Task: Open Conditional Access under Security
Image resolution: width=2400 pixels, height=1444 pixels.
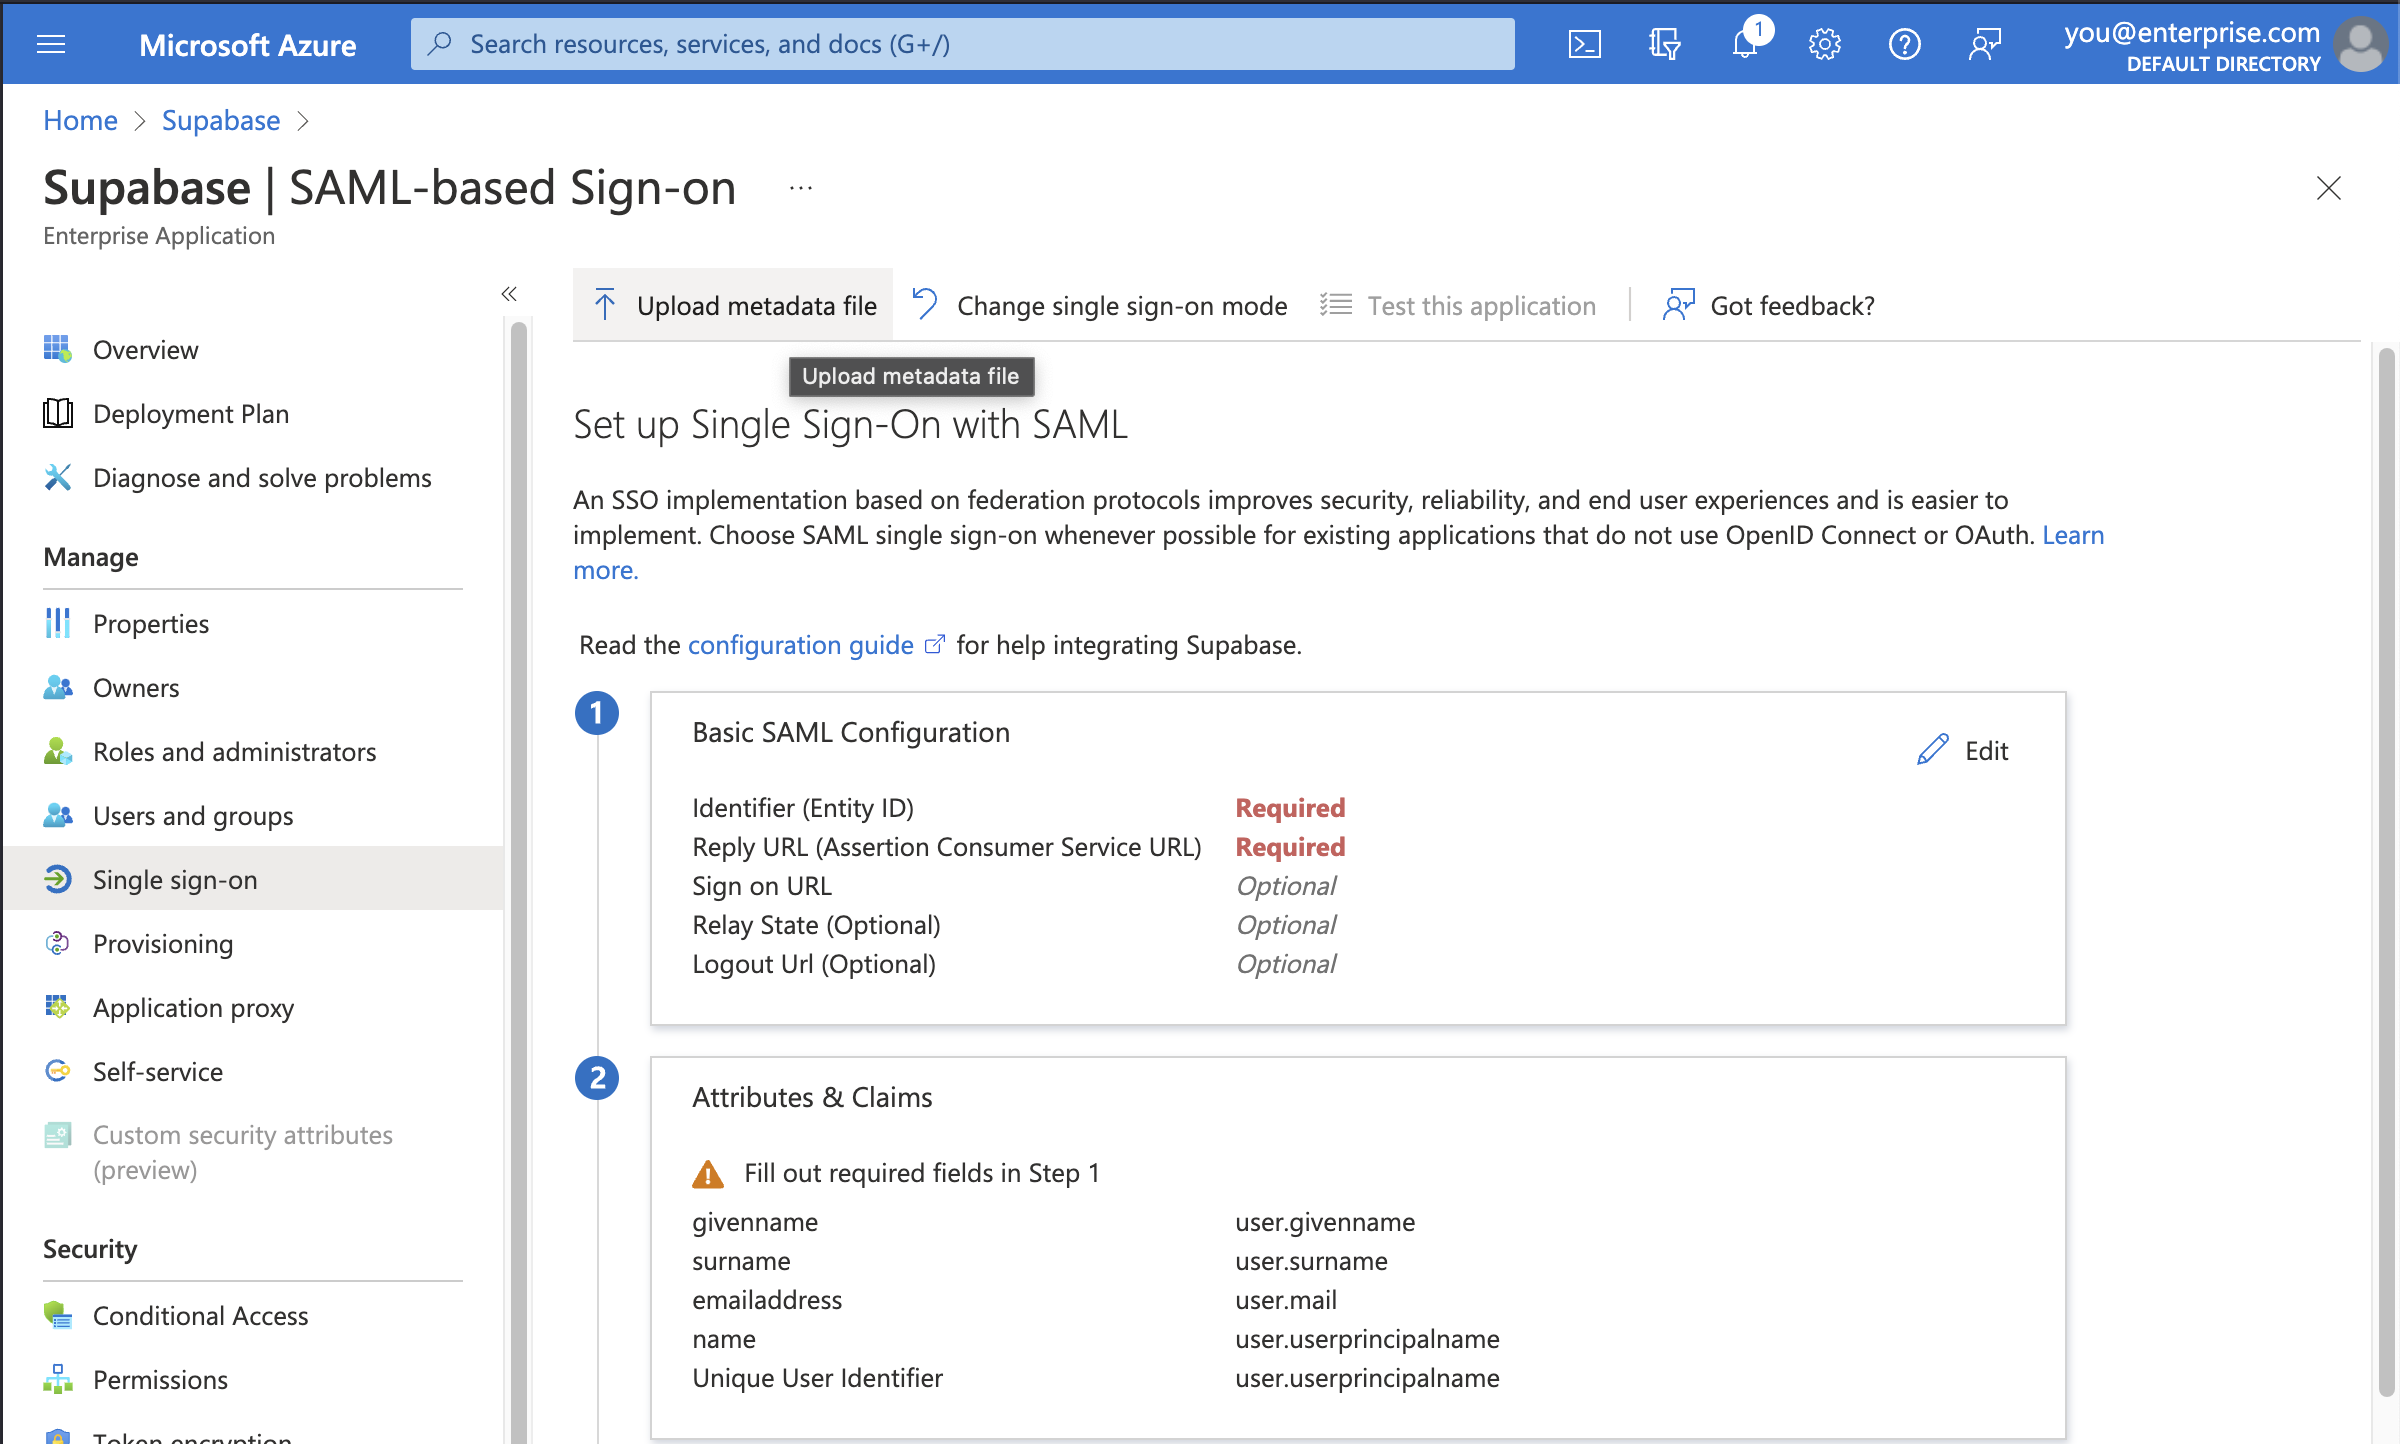Action: (x=200, y=1315)
